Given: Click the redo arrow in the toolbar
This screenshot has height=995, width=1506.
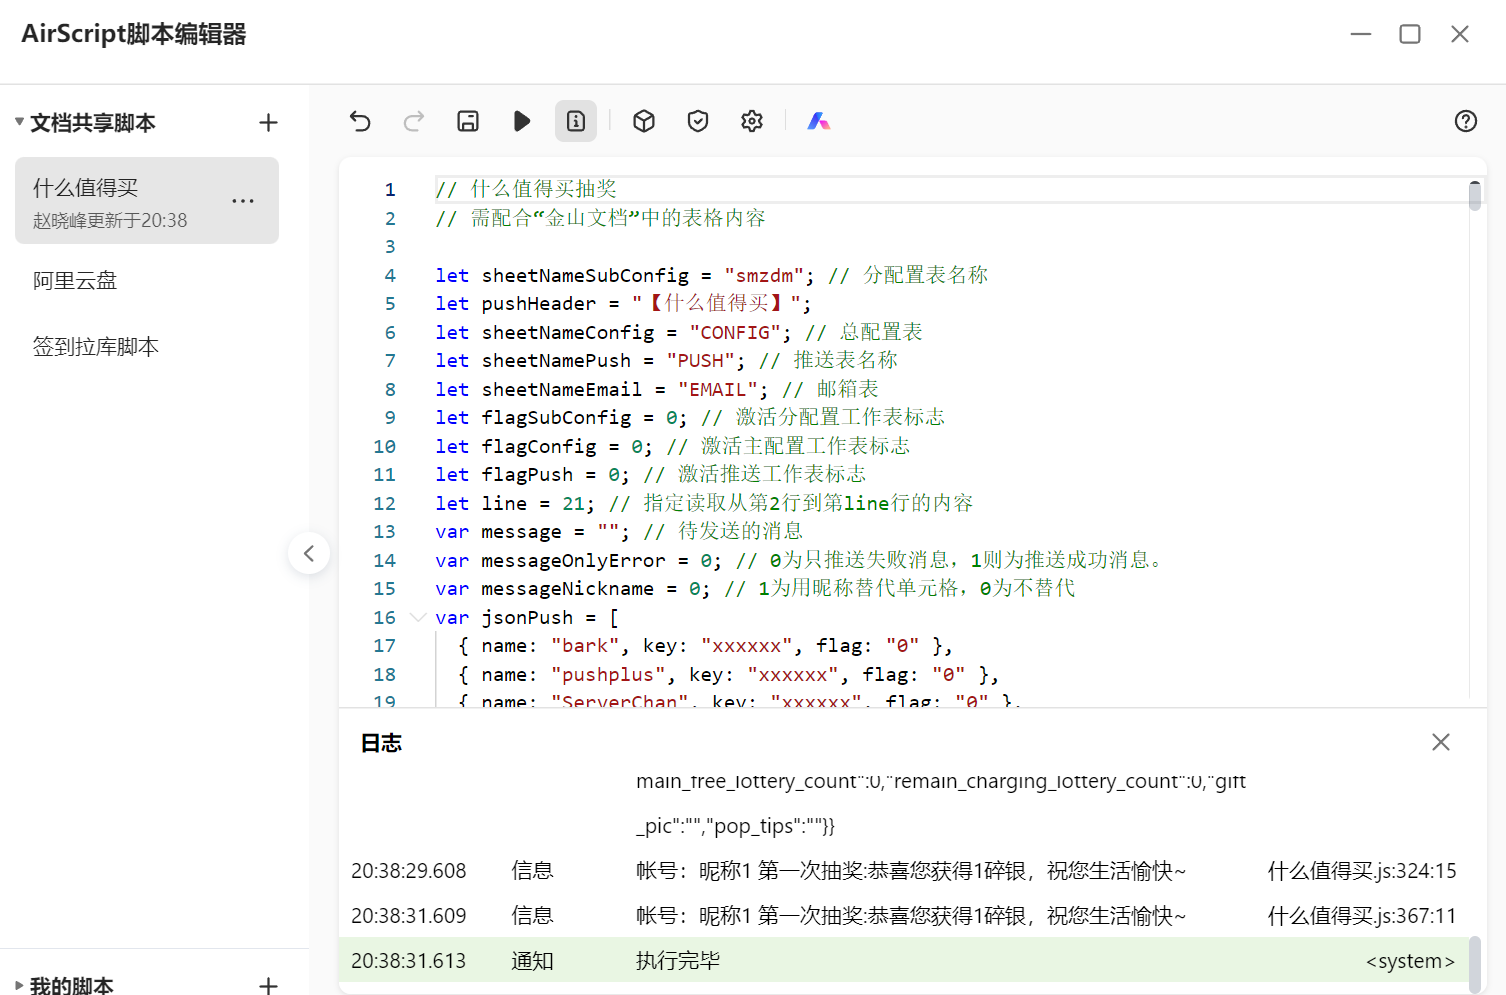Looking at the screenshot, I should click(x=414, y=121).
